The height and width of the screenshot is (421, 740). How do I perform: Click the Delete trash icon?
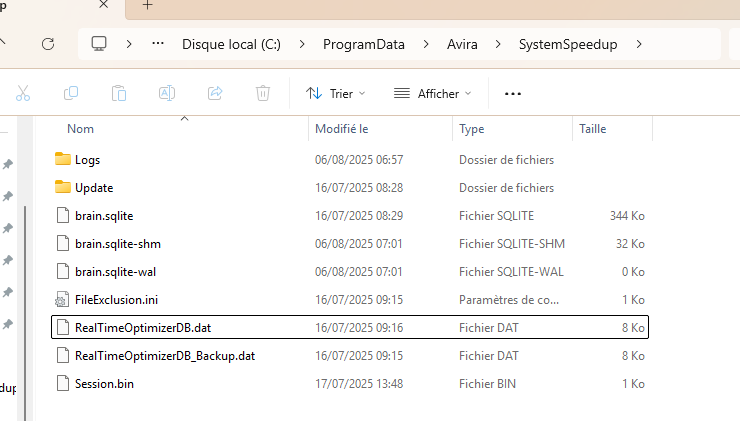pyautogui.click(x=262, y=93)
